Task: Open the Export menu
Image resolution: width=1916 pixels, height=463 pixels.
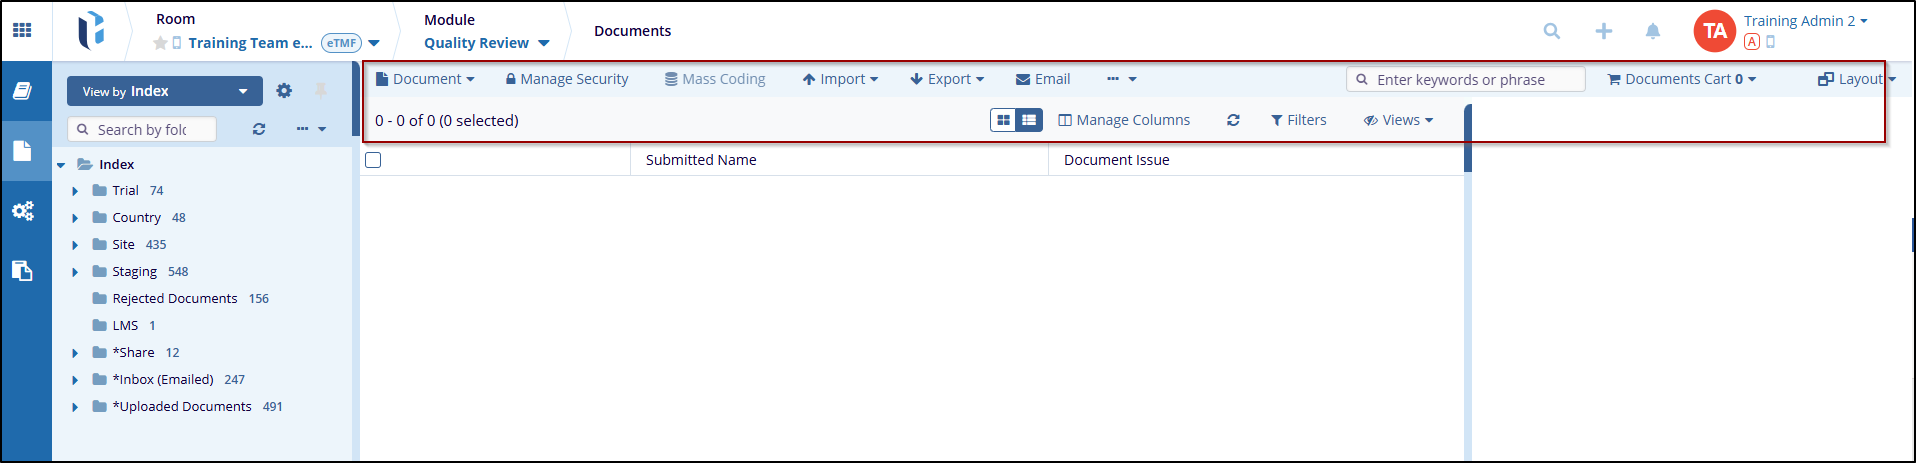Action: (x=947, y=79)
